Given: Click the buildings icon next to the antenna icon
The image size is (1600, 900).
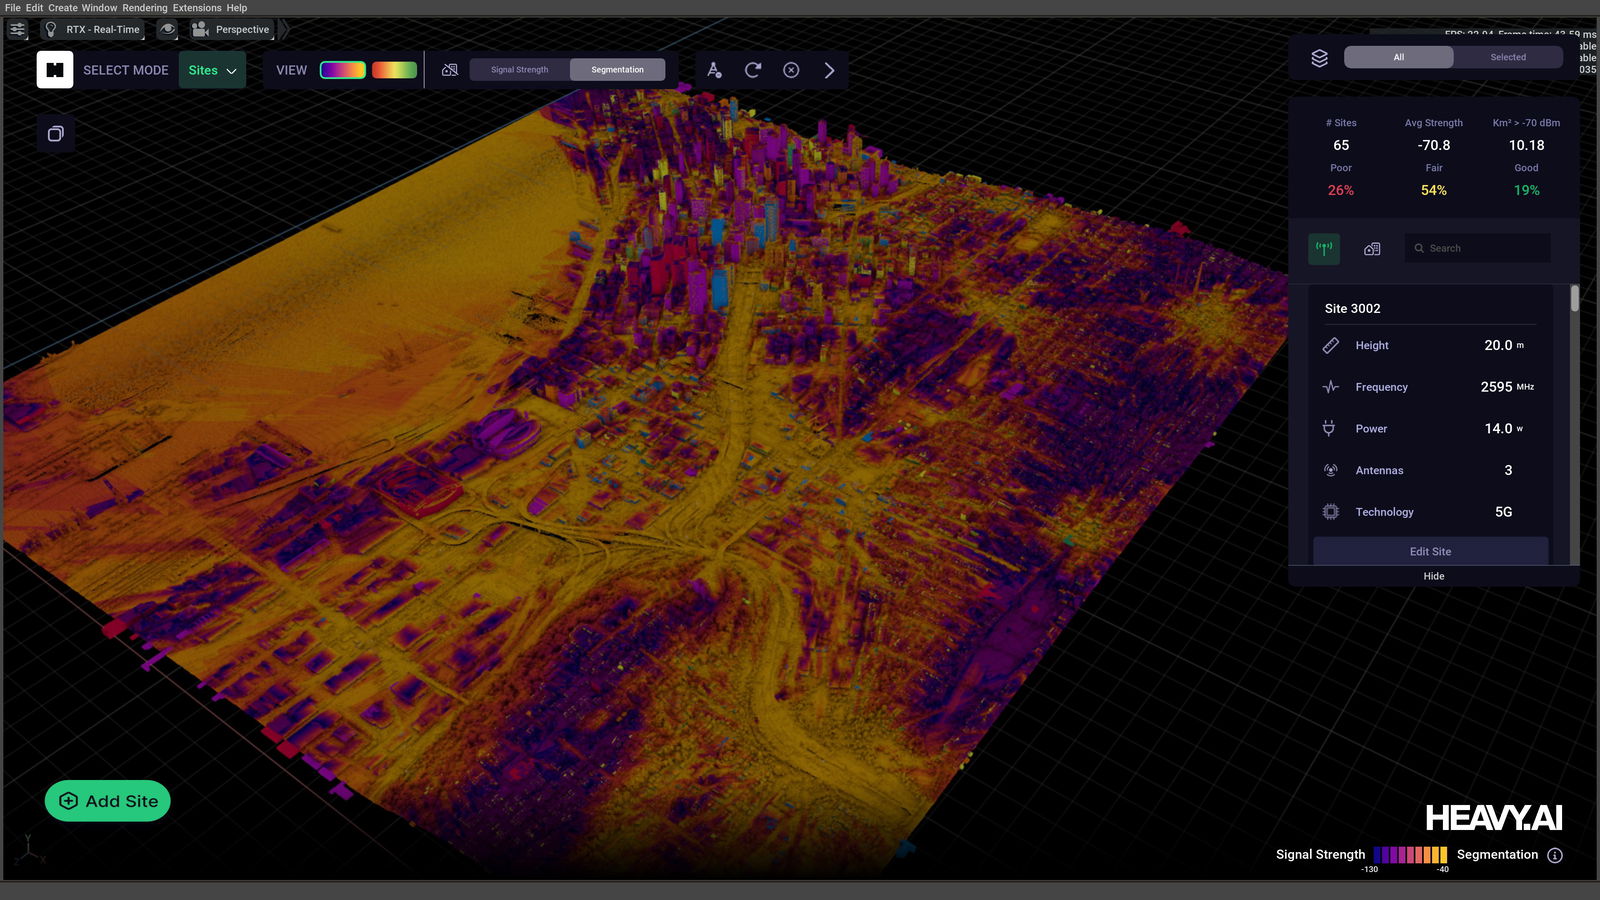Looking at the screenshot, I should [1371, 248].
